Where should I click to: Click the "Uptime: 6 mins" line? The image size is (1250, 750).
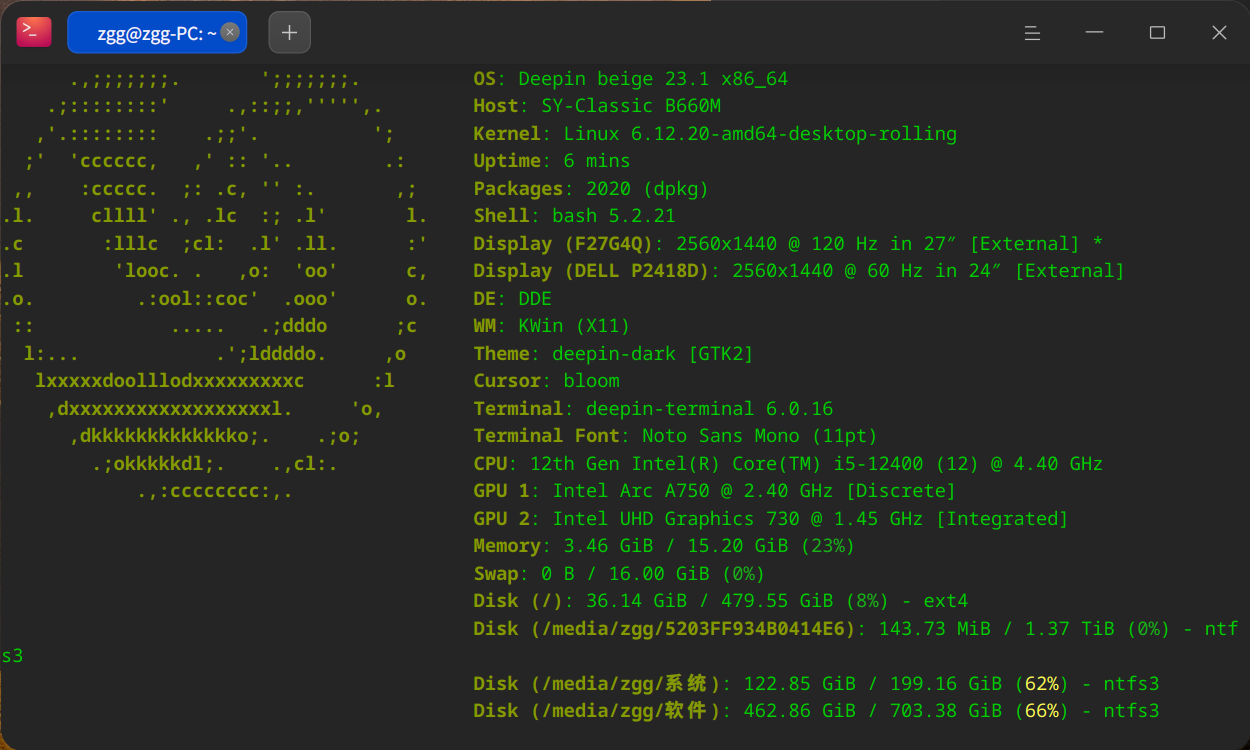coord(552,161)
